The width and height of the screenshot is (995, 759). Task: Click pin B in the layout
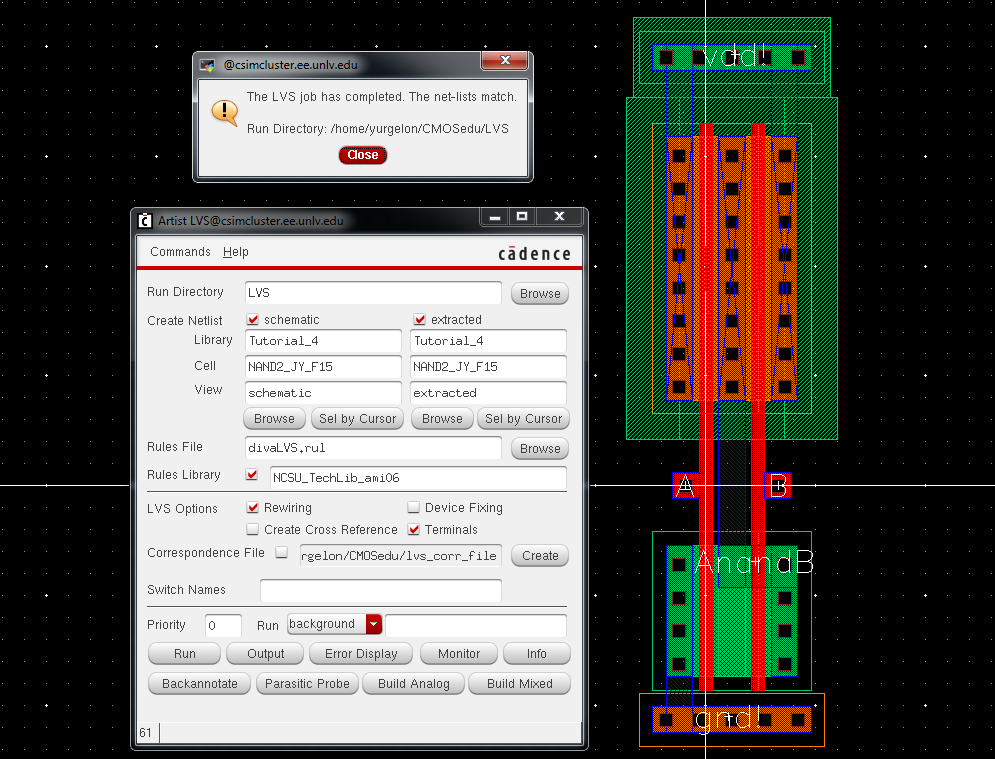[779, 487]
